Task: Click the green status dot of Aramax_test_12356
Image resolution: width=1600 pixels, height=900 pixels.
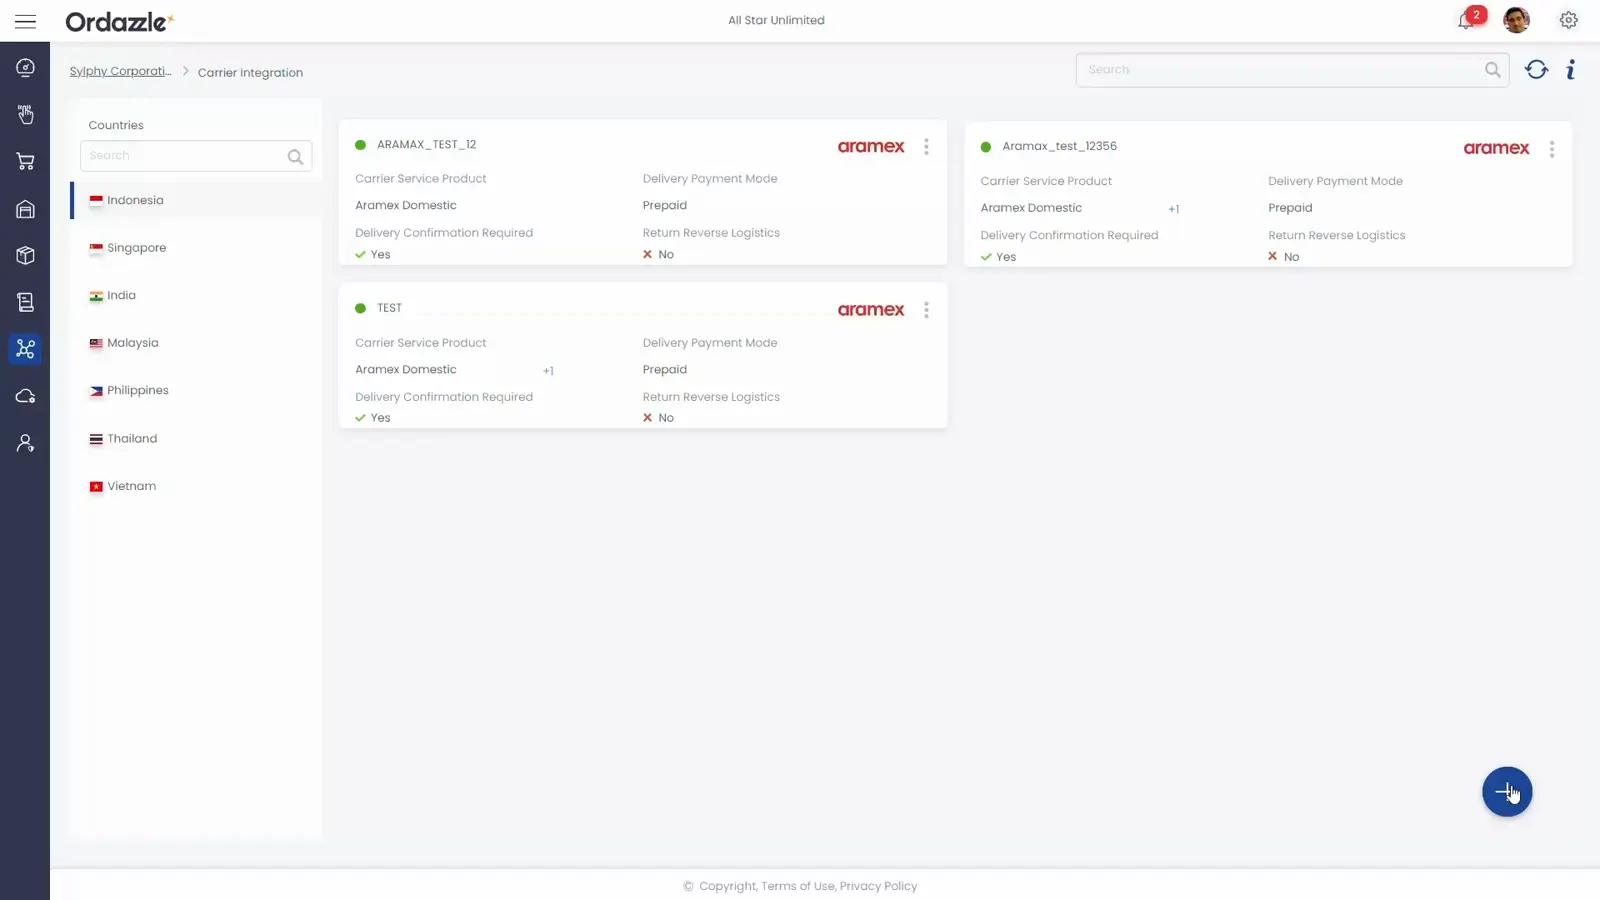Action: [985, 147]
